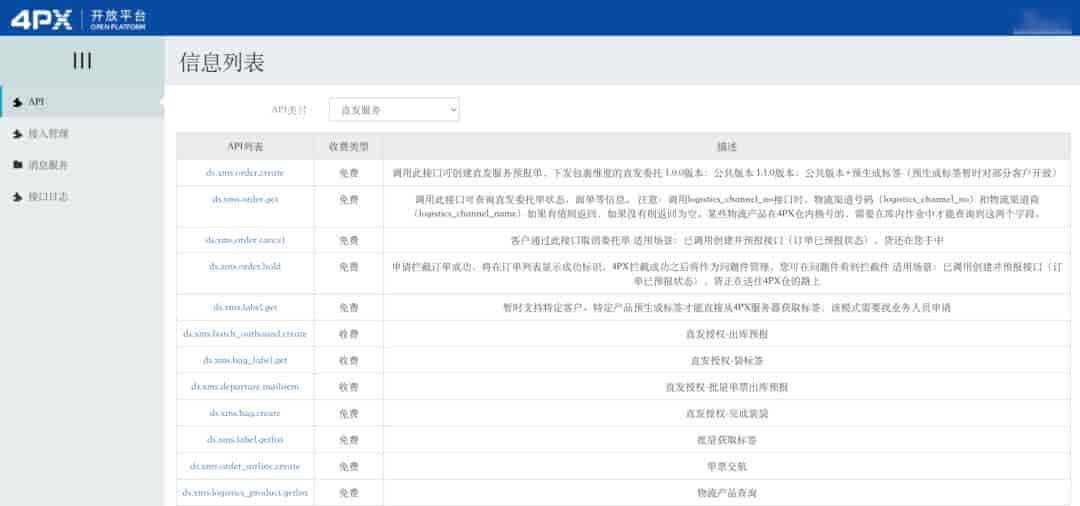Screen dimensions: 1080x506
Task: Open the ds.xms.order.create API link
Action: click(x=245, y=173)
